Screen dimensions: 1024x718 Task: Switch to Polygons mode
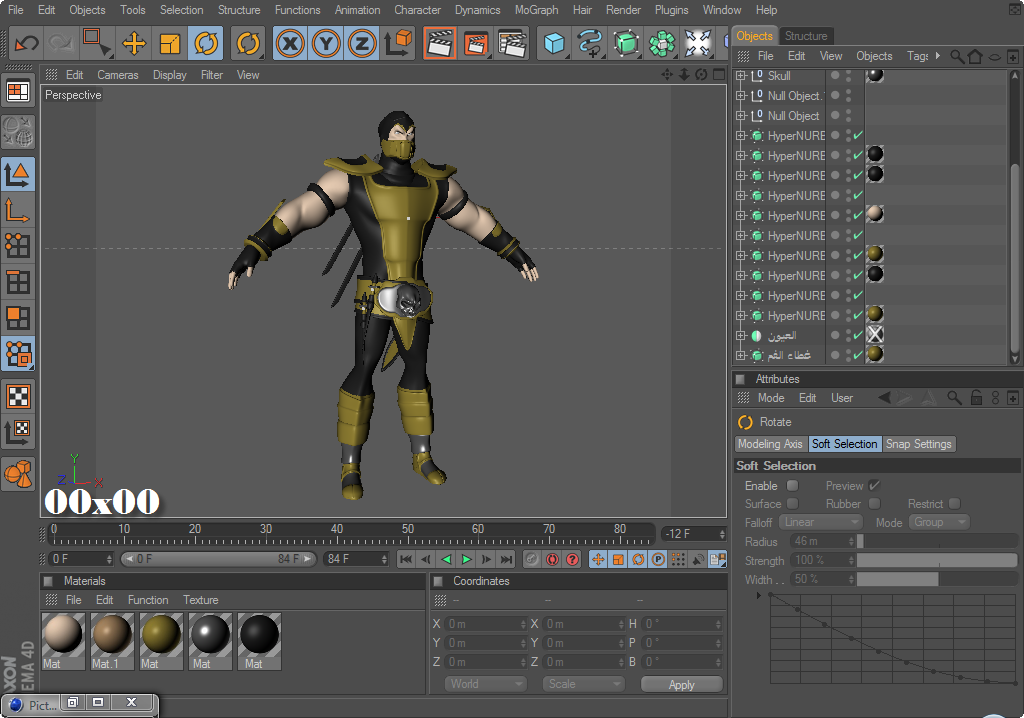tap(18, 318)
